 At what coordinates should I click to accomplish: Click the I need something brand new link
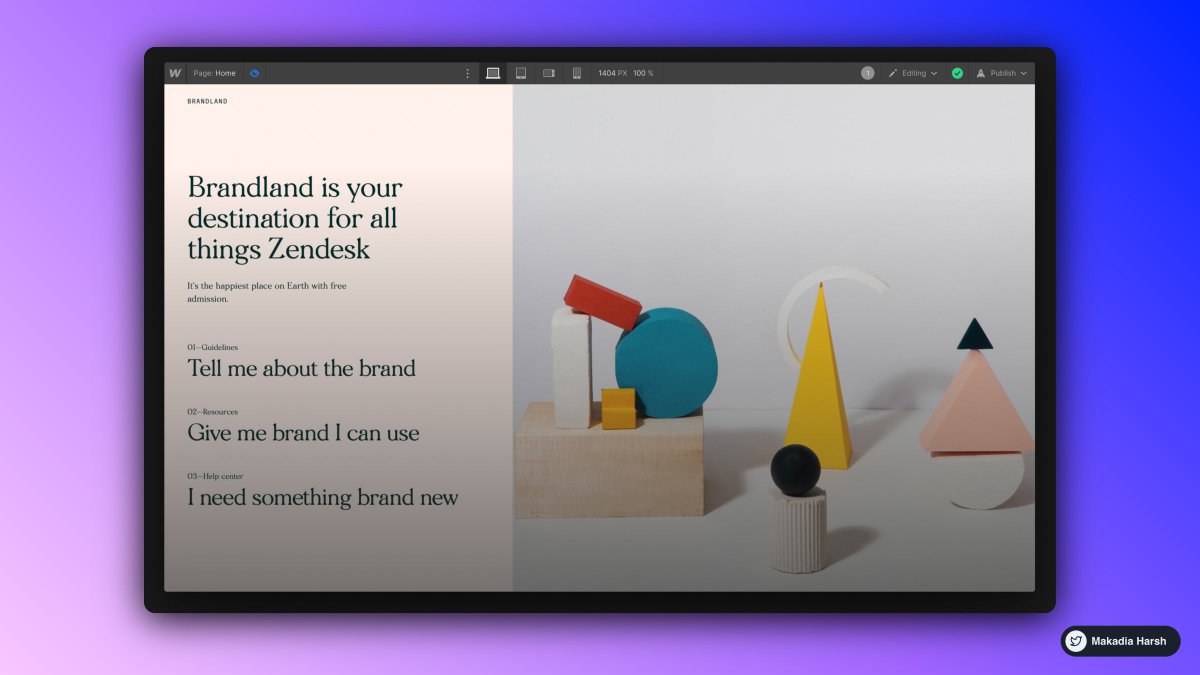pos(322,497)
